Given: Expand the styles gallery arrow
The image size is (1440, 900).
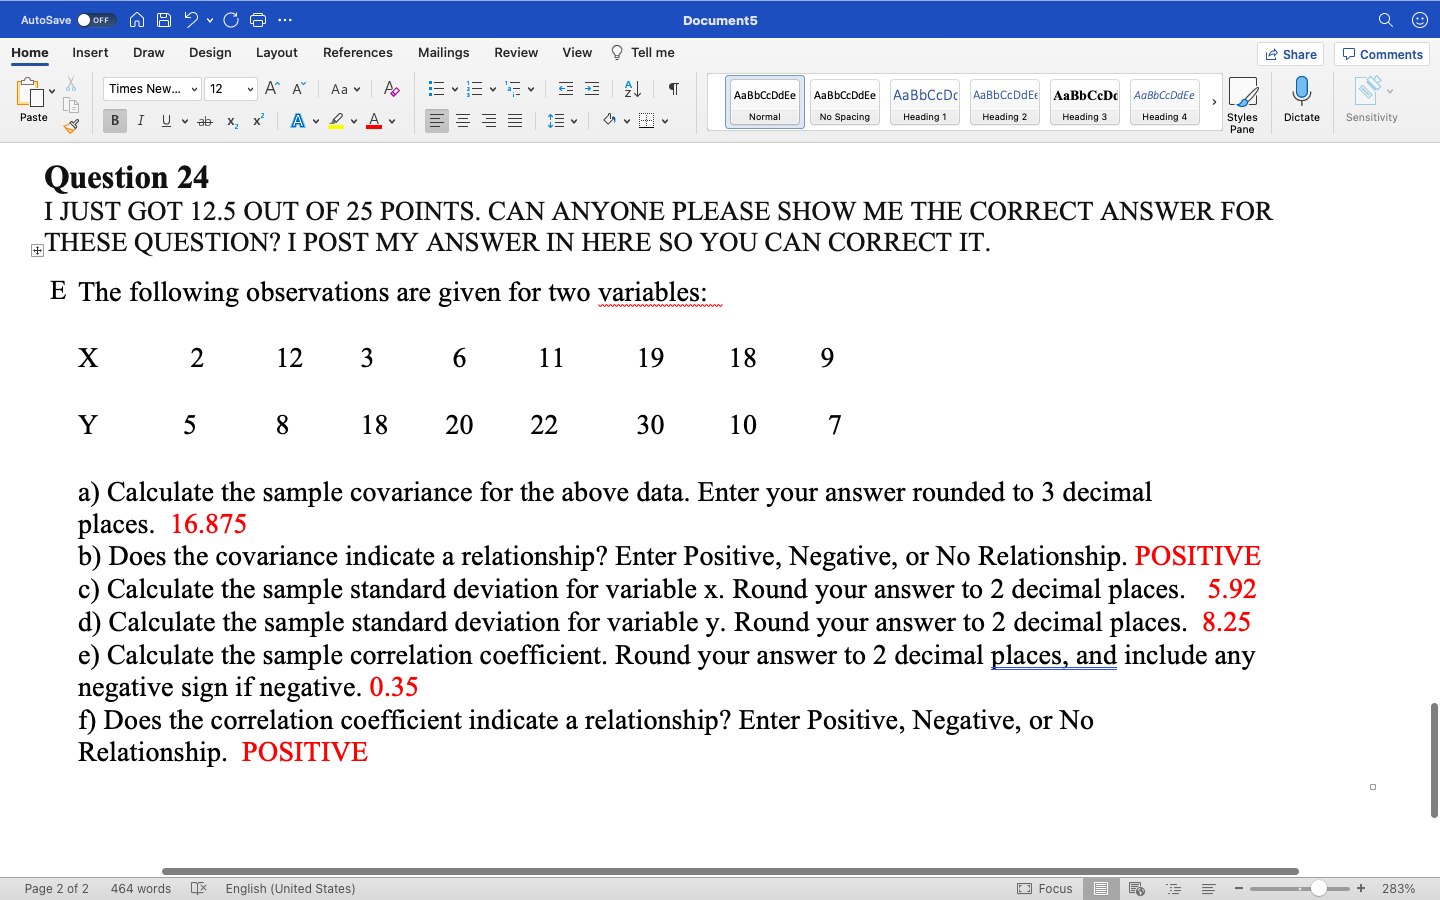Looking at the screenshot, I should 1214,102.
